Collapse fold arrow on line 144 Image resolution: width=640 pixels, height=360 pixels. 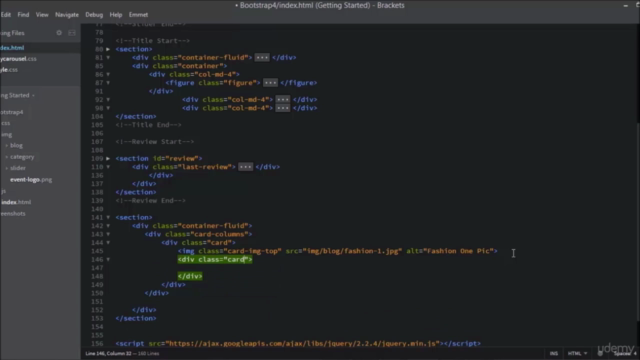(108, 243)
